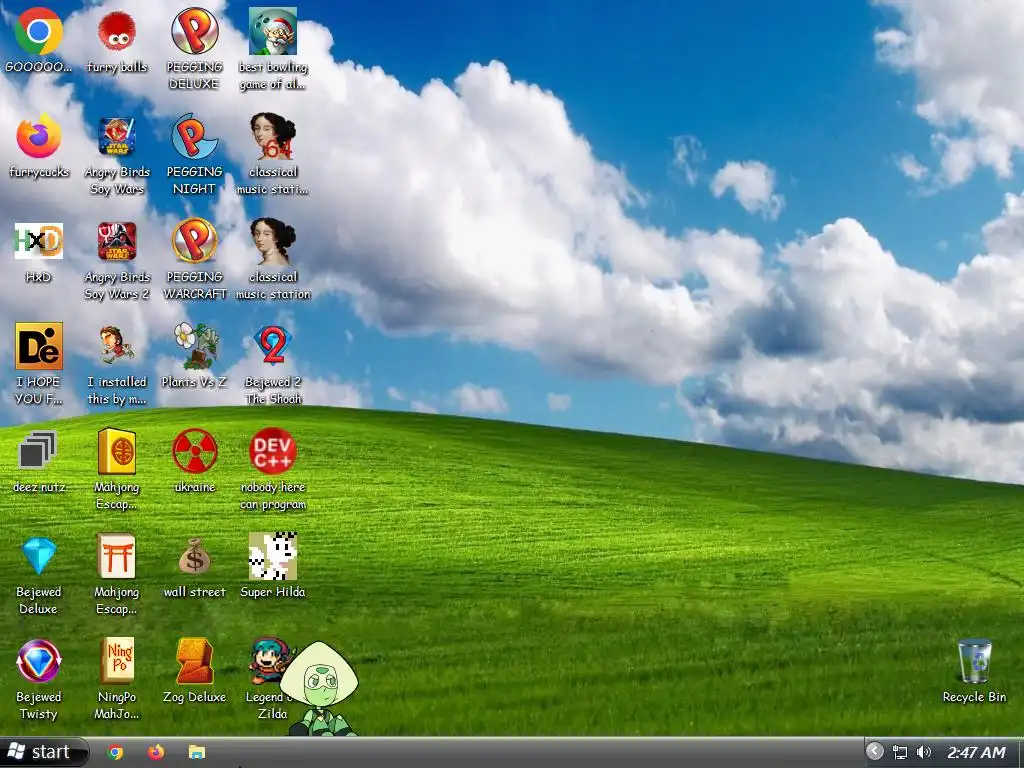
Task: Open the start menu
Action: coord(42,752)
